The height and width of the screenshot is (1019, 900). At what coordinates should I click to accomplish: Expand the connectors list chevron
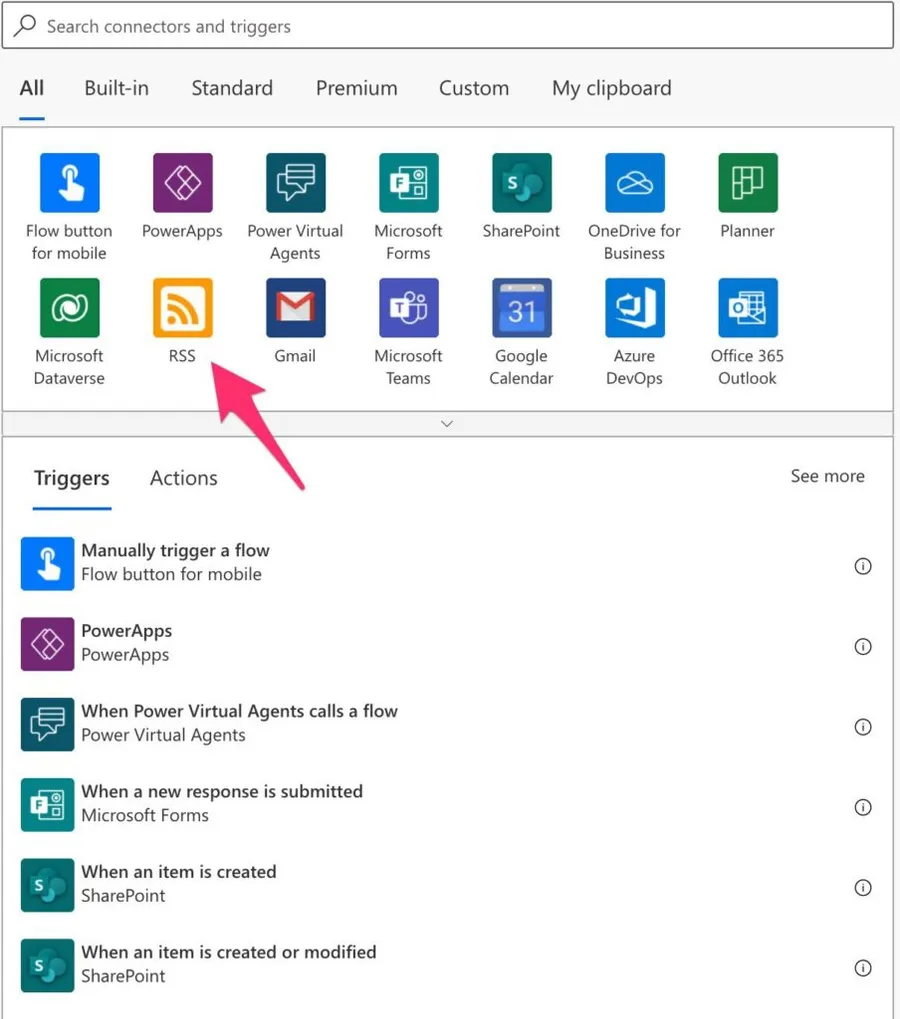tap(447, 424)
